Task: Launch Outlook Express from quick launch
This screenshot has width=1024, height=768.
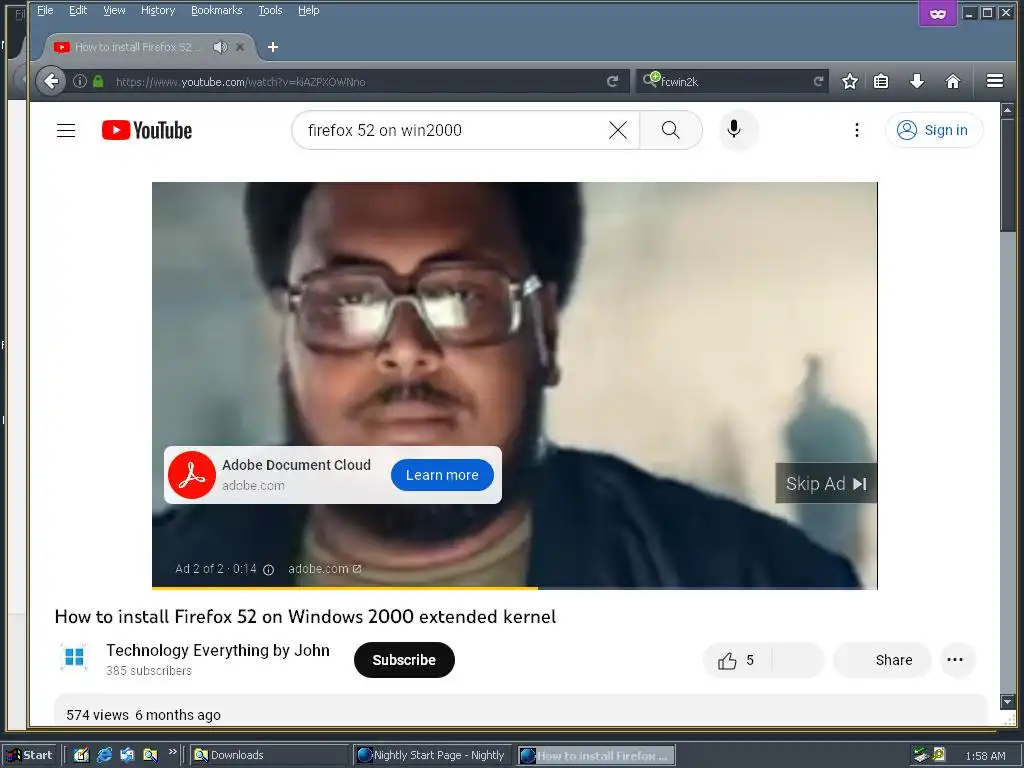Action: pos(127,755)
